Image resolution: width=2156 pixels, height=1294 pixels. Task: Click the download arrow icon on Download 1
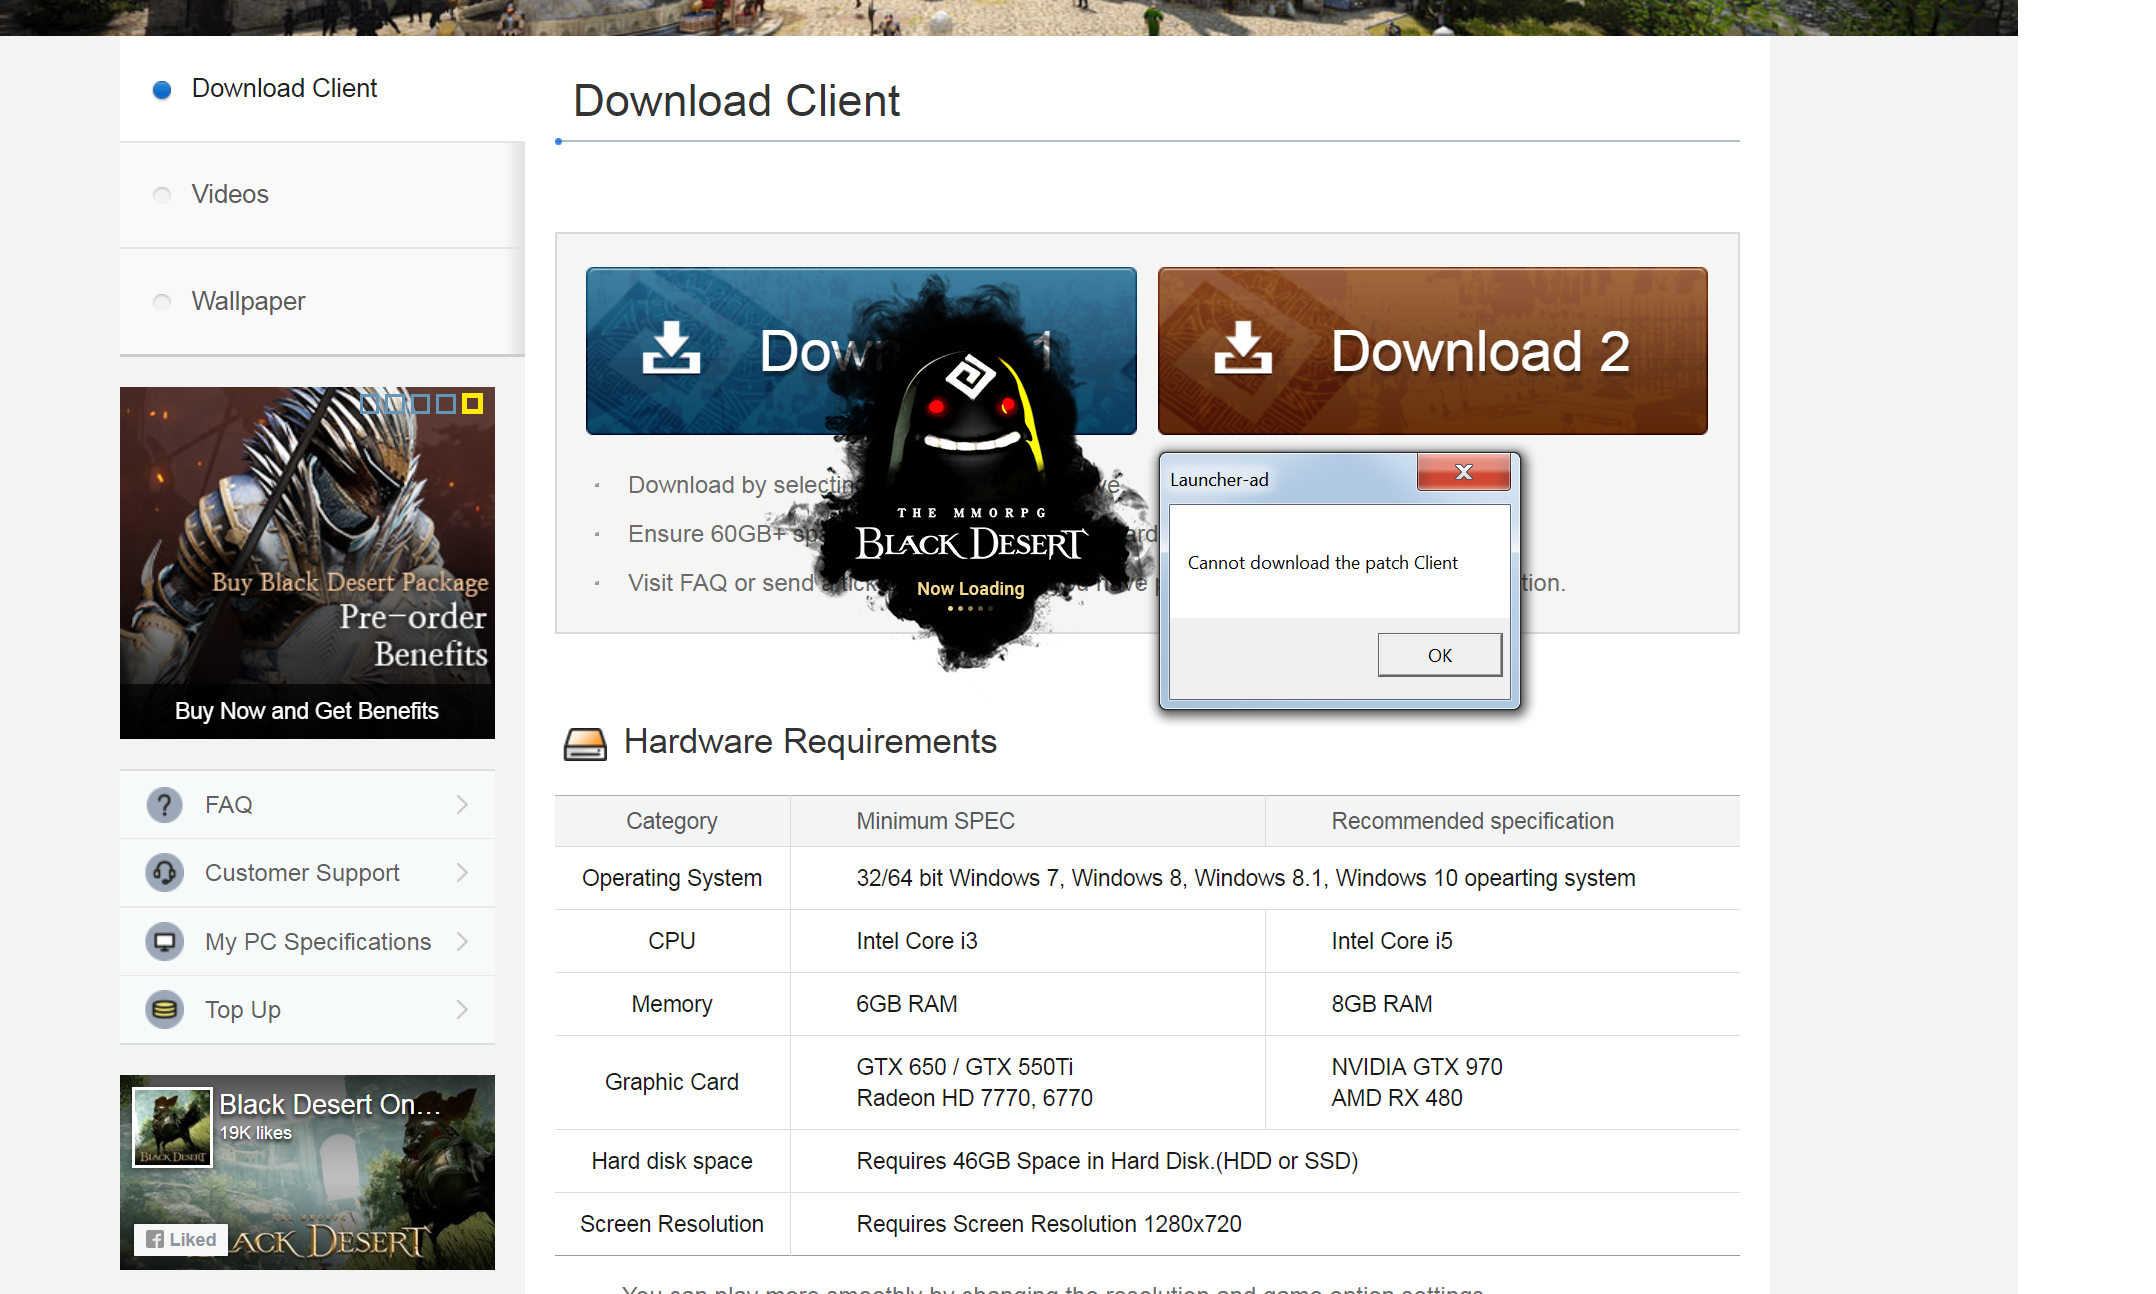[x=671, y=348]
